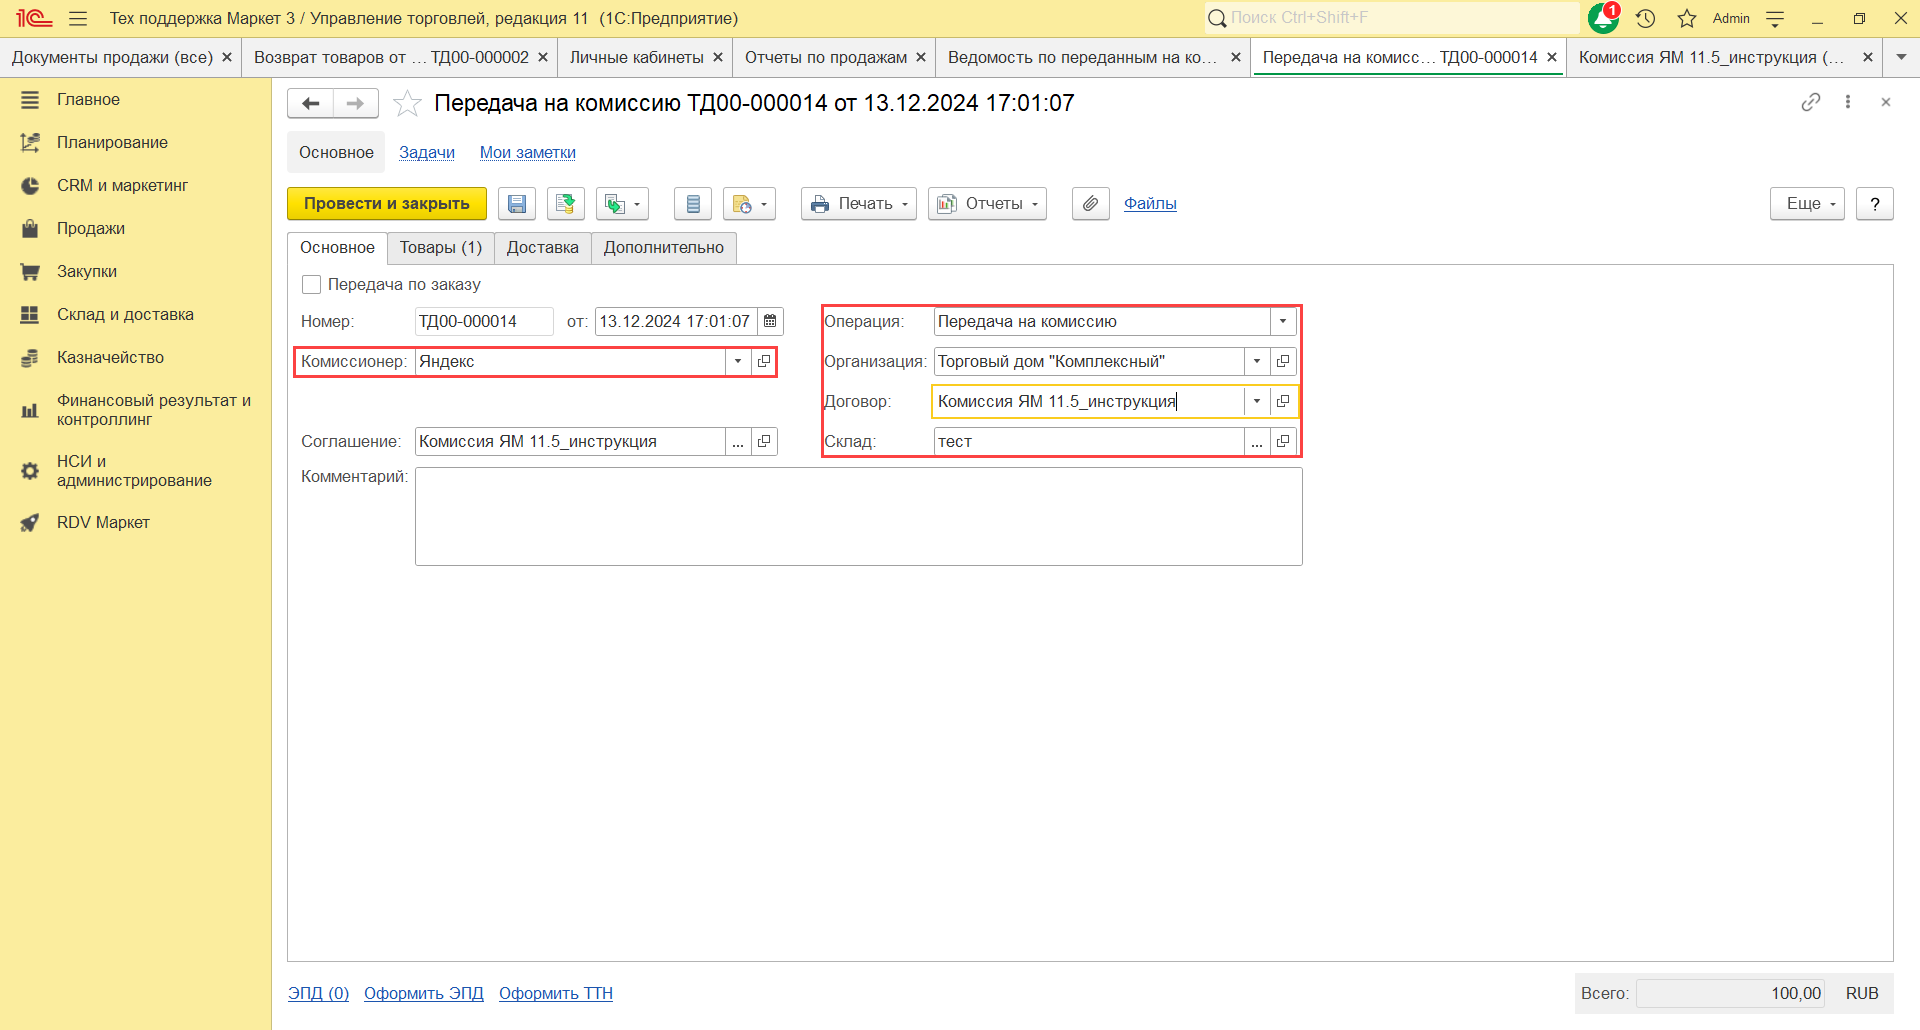Go back with left arrow

pyautogui.click(x=310, y=103)
